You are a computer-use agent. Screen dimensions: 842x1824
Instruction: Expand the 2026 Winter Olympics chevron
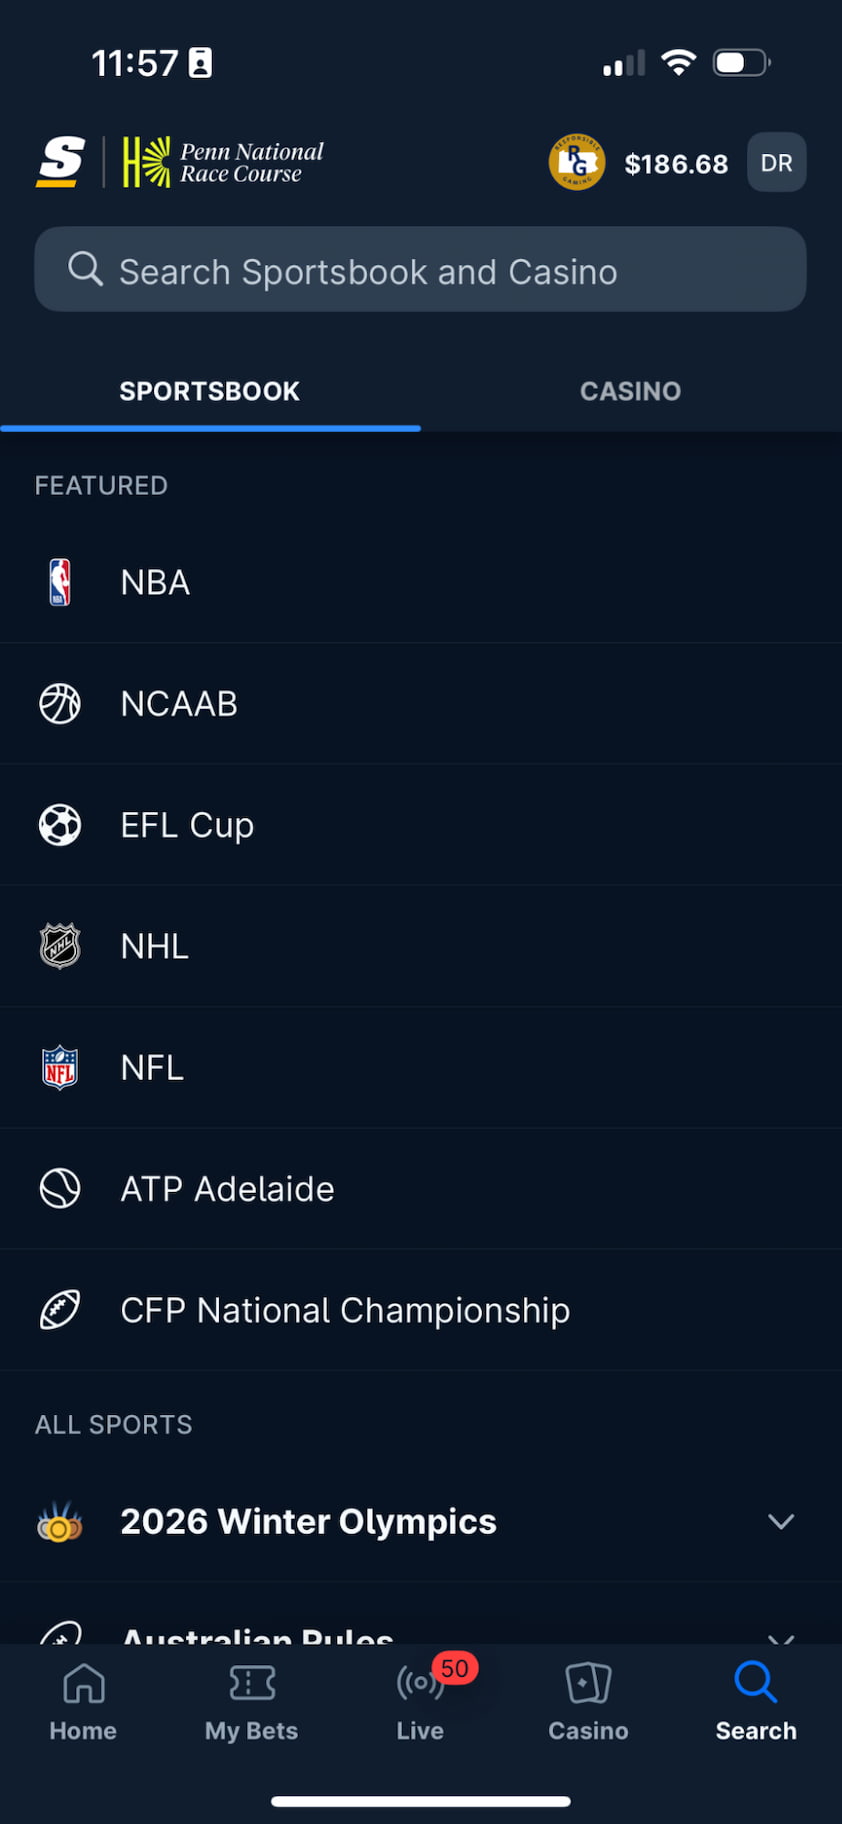781,1521
